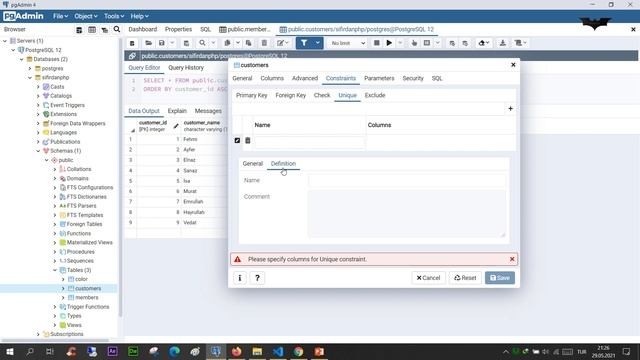
Task: Expand the Sequences tree node
Action: pyautogui.click(x=55, y=261)
